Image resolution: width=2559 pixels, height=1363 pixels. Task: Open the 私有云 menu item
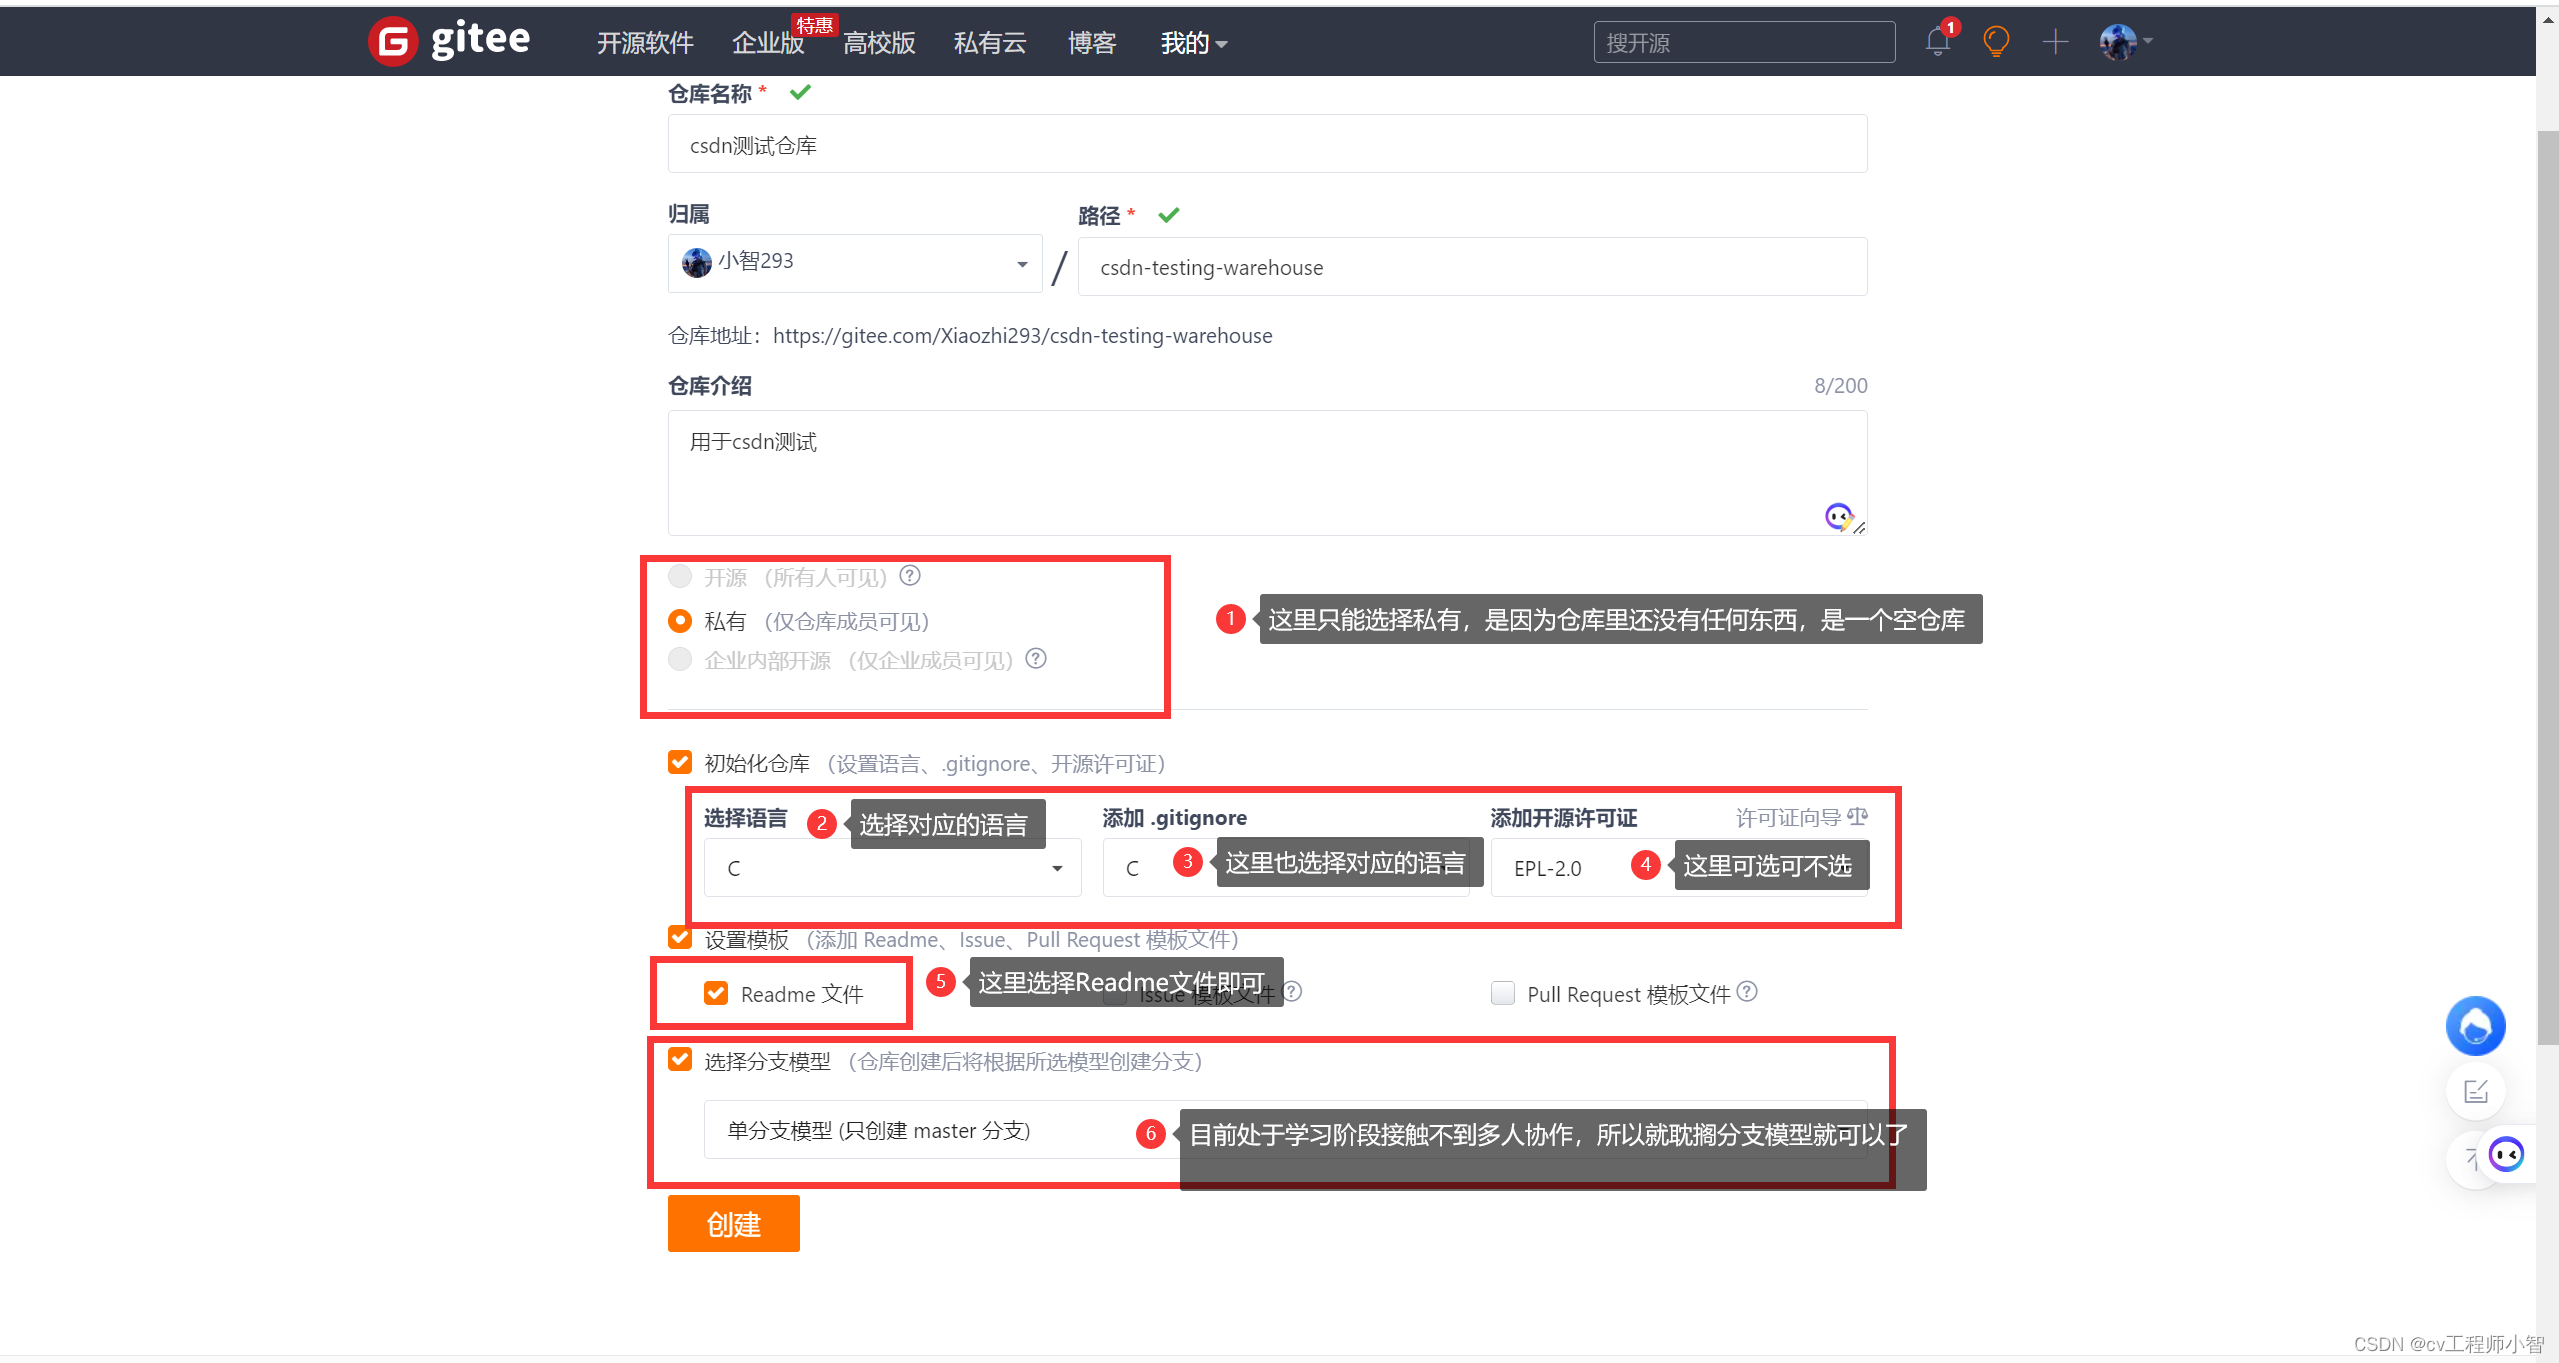990,43
